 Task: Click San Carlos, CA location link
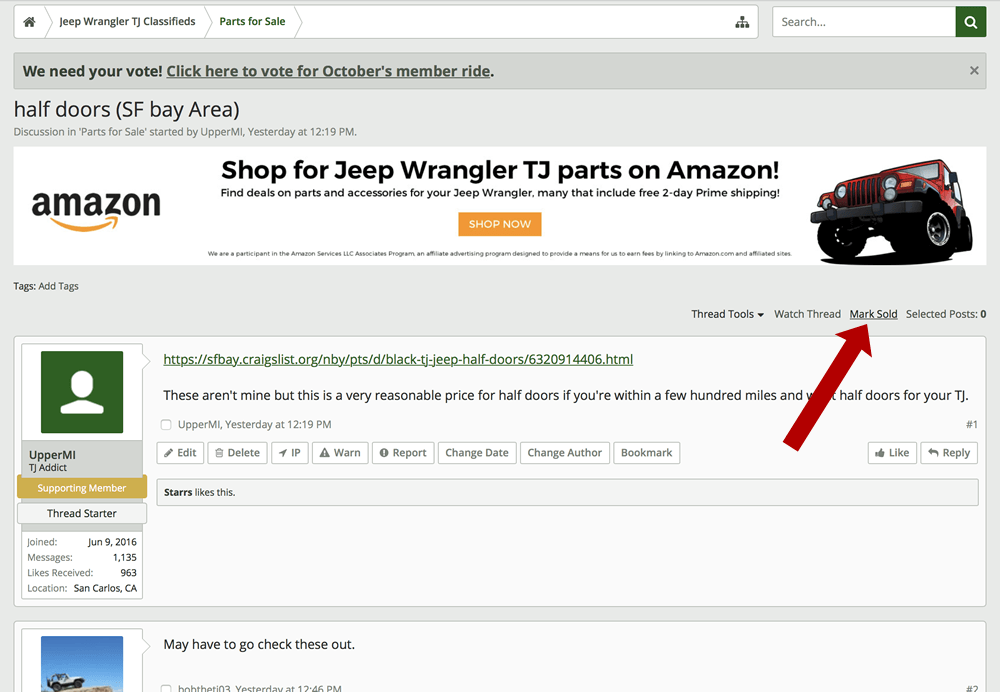click(x=105, y=588)
